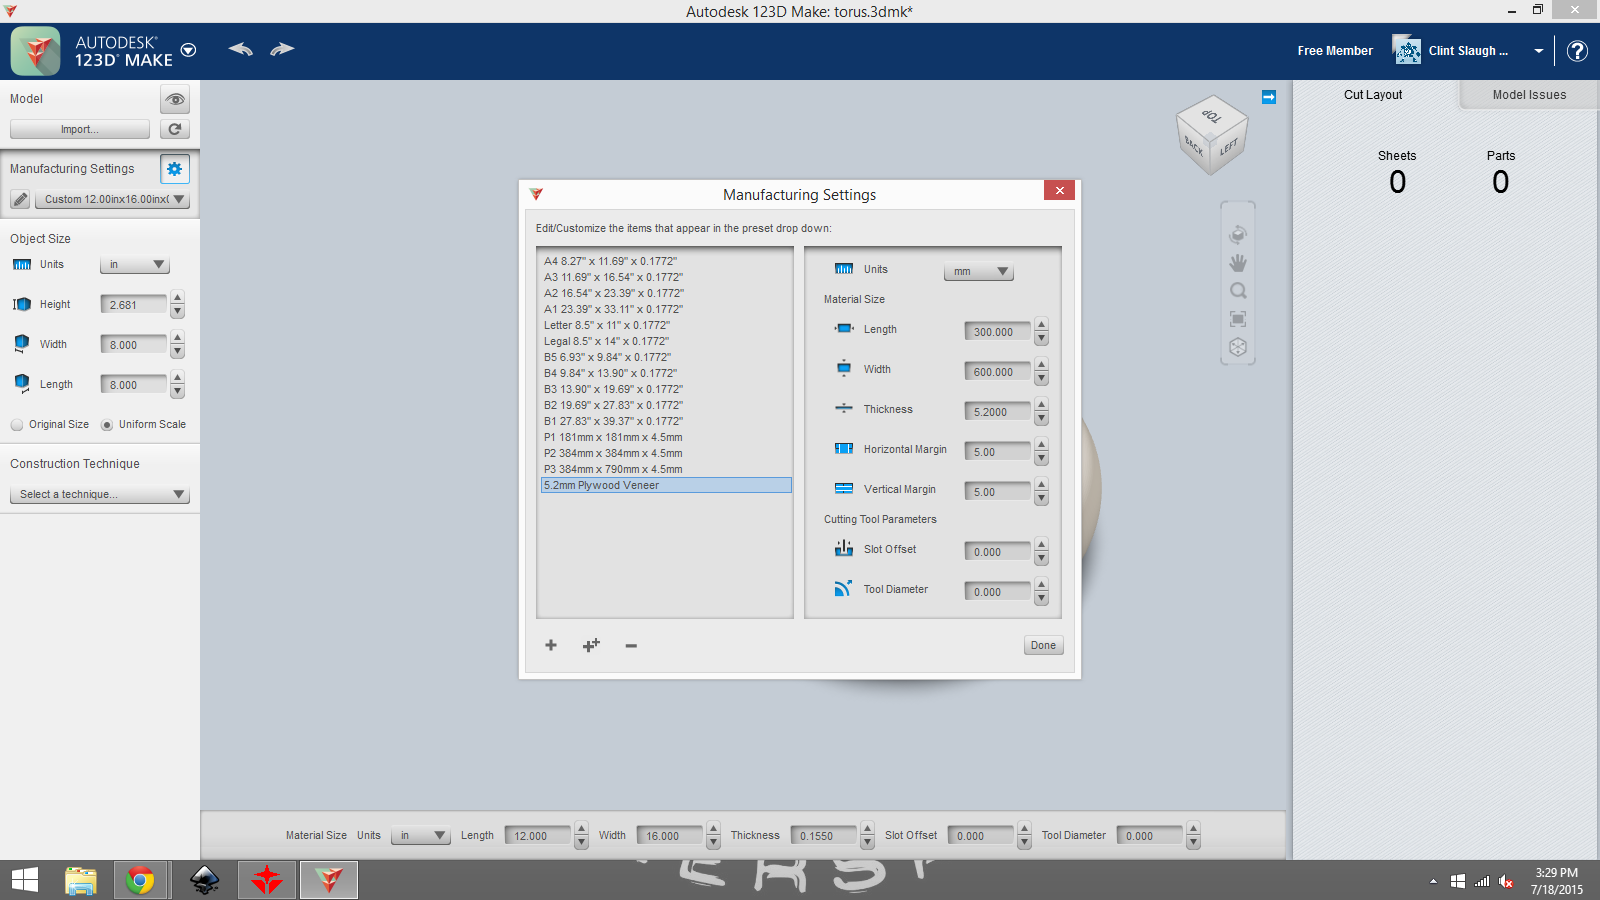Open Inkscape from taskbar
The image size is (1600, 900).
coord(204,880)
